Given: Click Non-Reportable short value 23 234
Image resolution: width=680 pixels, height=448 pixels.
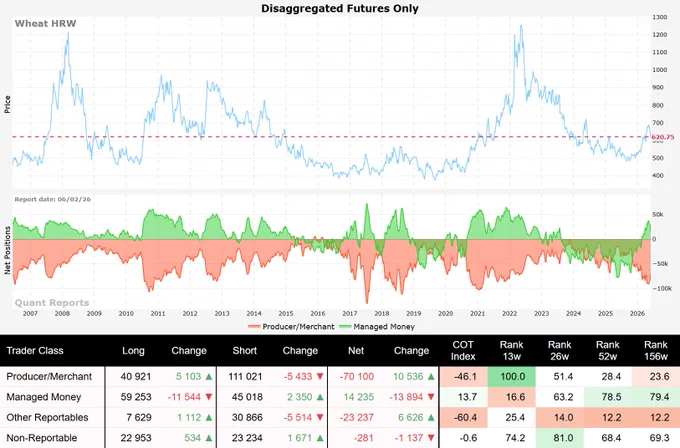Looking at the screenshot, I should 247,438.
